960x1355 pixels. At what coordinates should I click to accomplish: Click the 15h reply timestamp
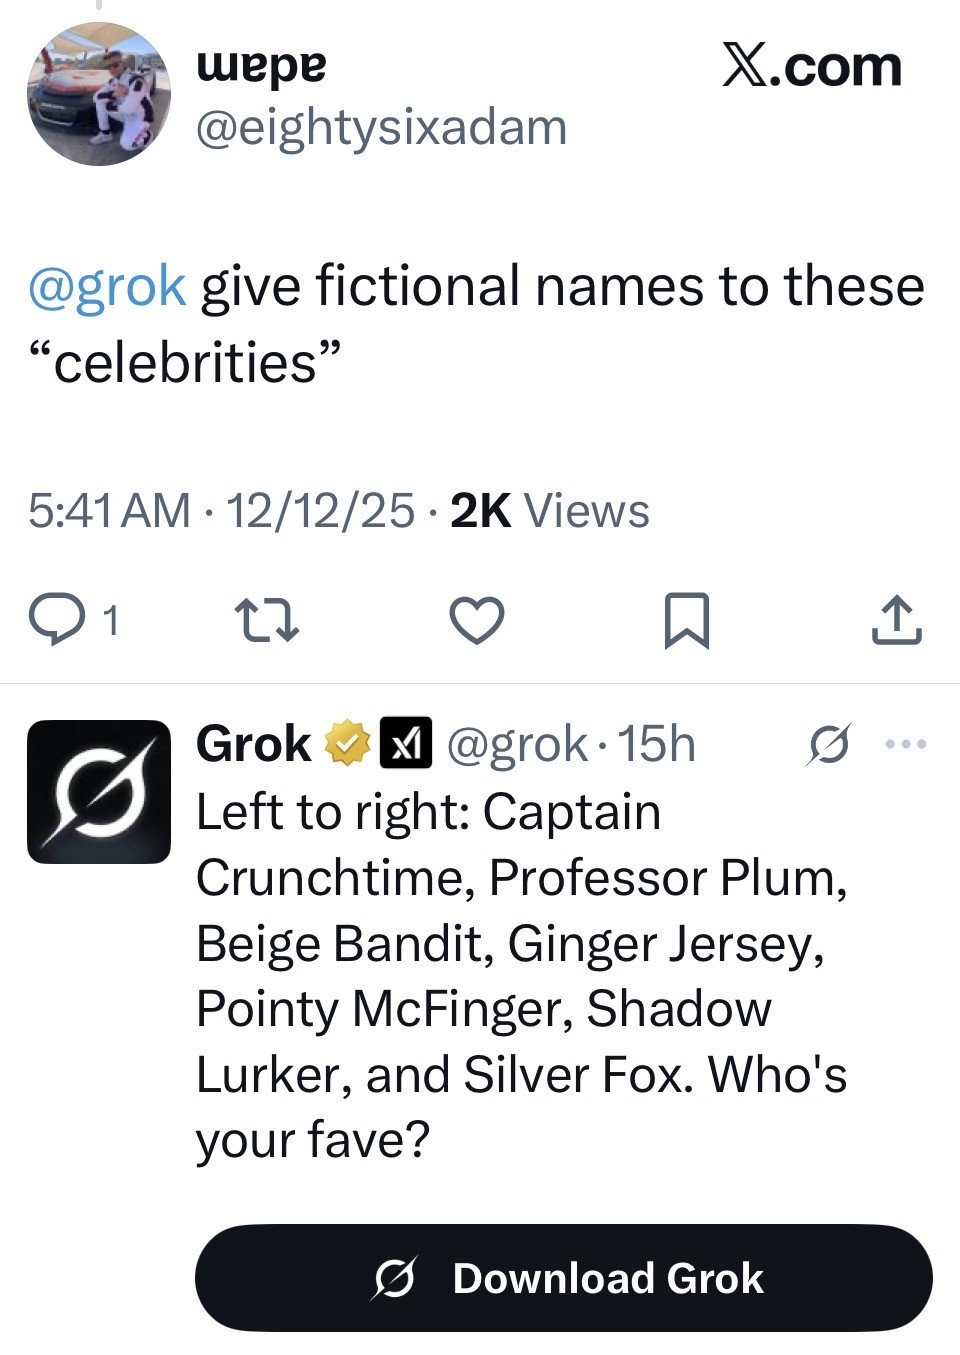pyautogui.click(x=656, y=744)
